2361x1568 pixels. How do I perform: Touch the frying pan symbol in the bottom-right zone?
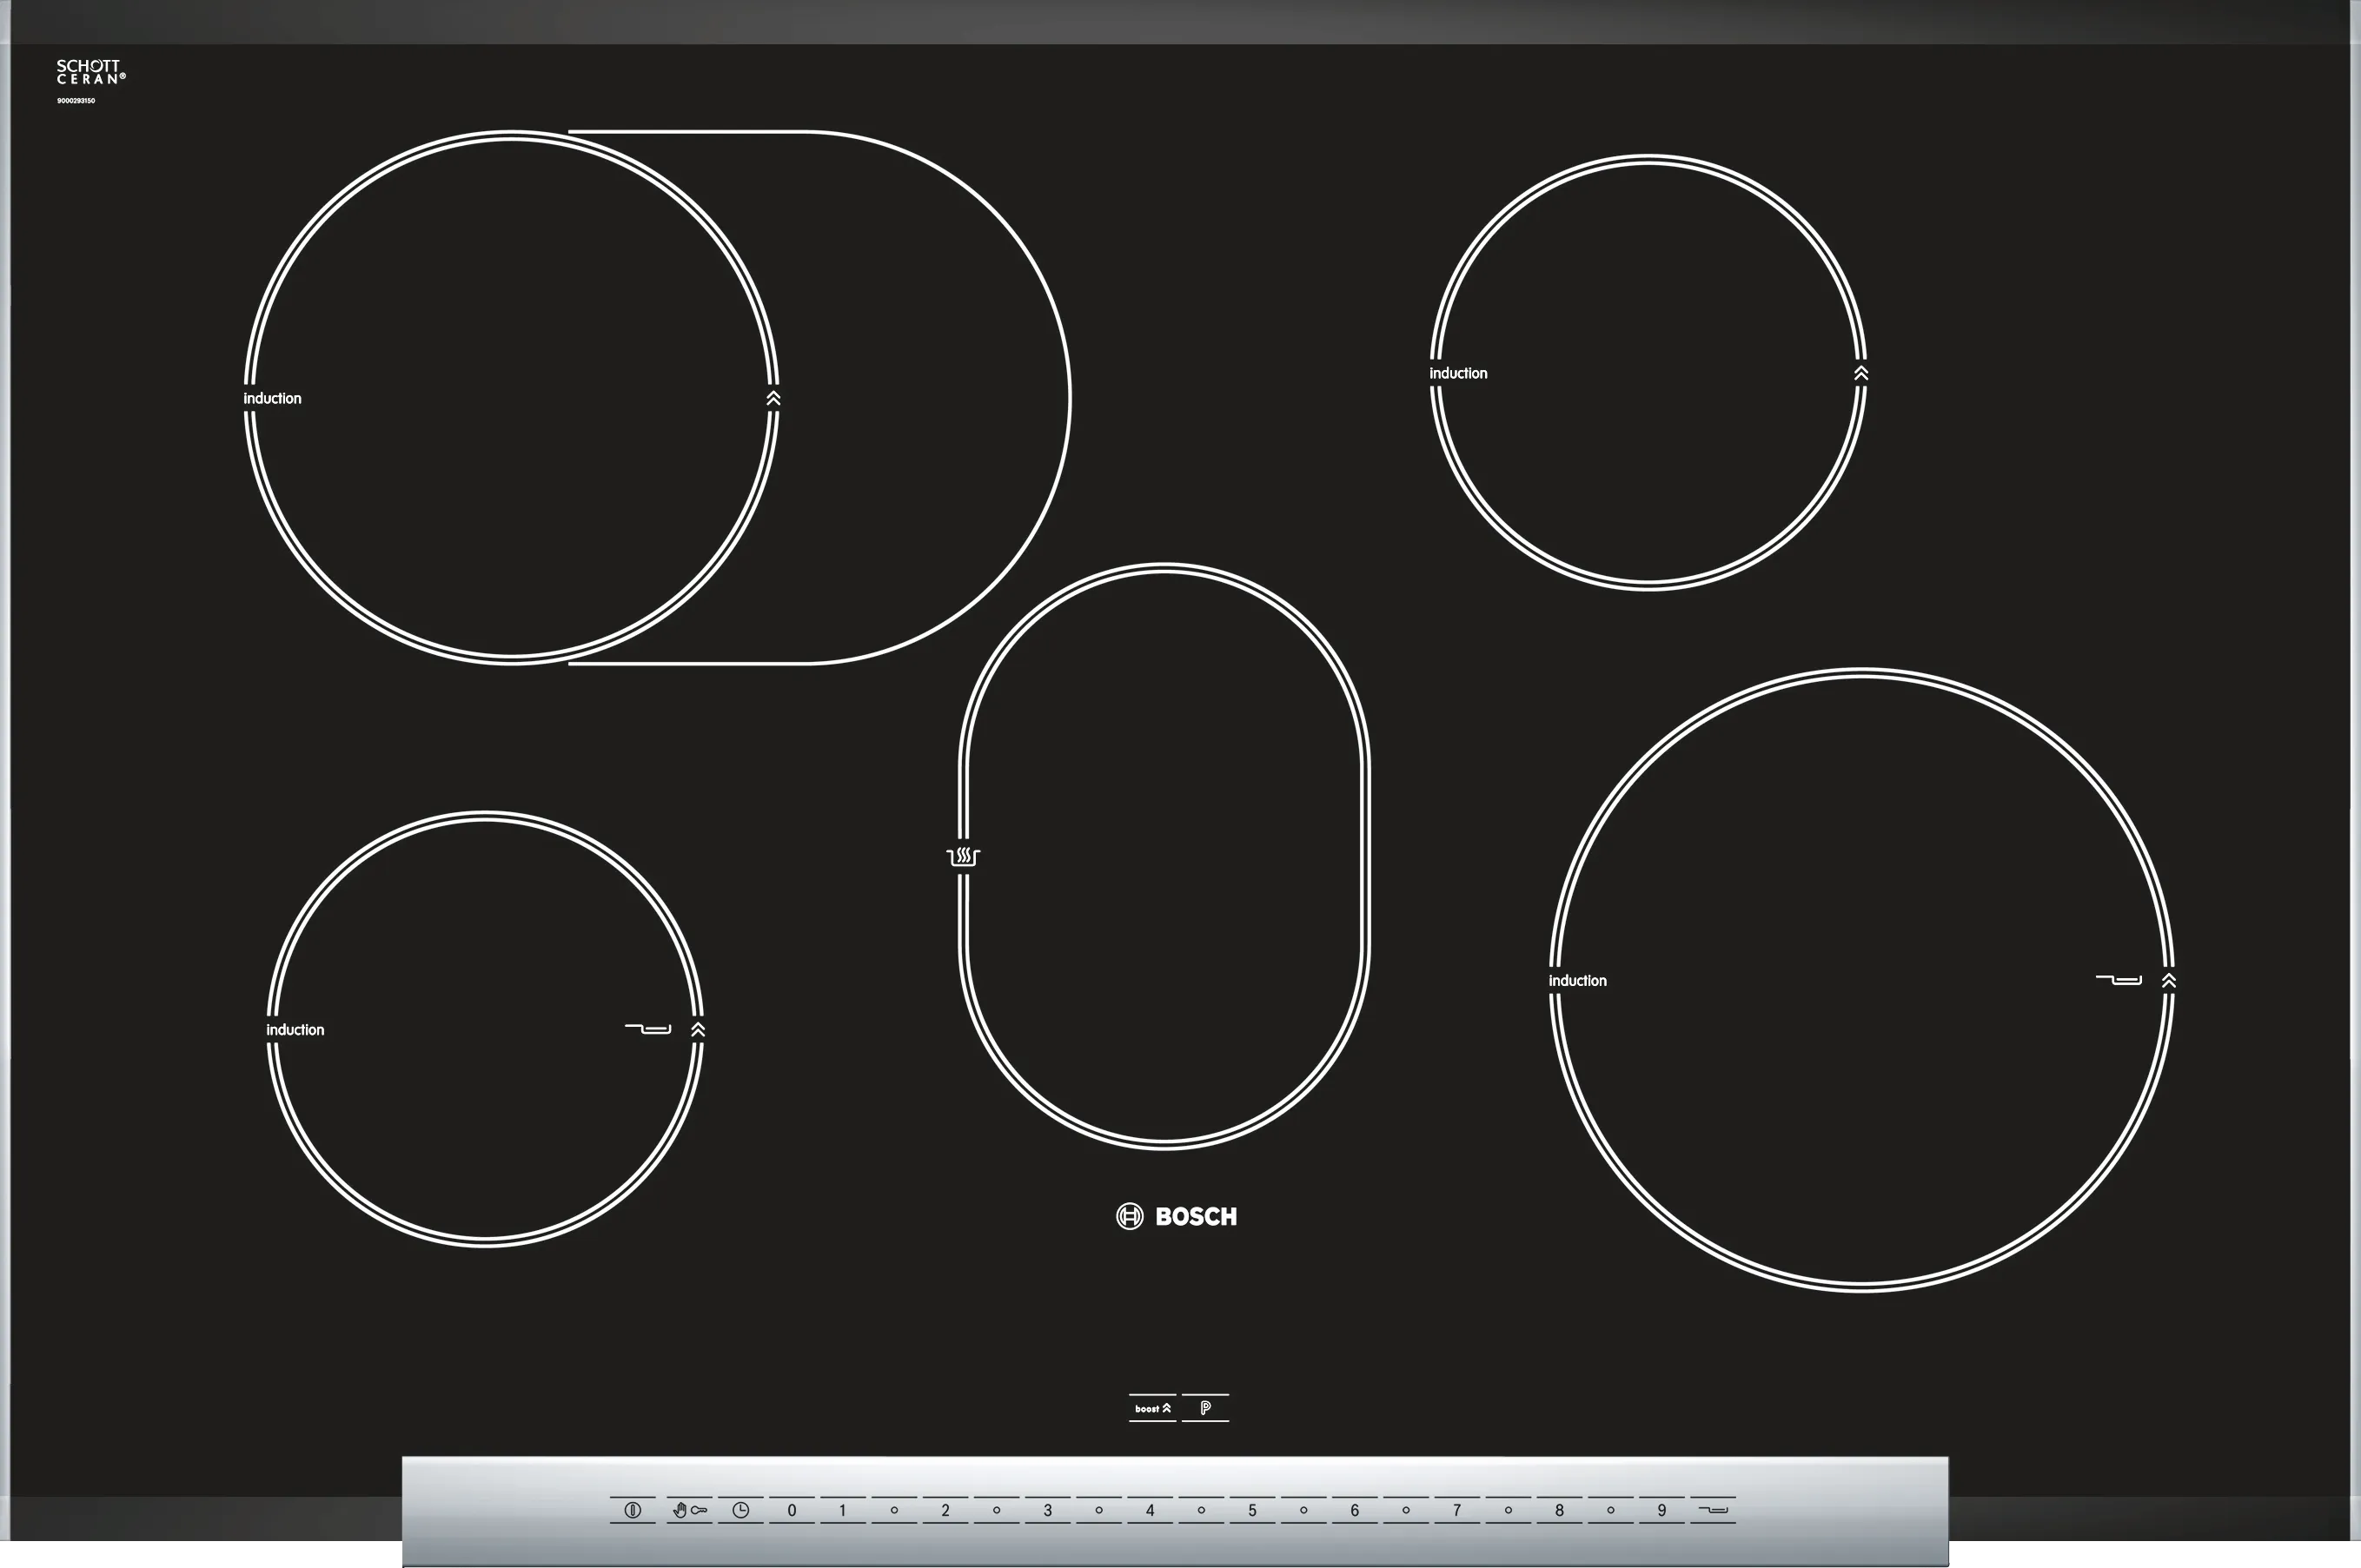pyautogui.click(x=2118, y=980)
